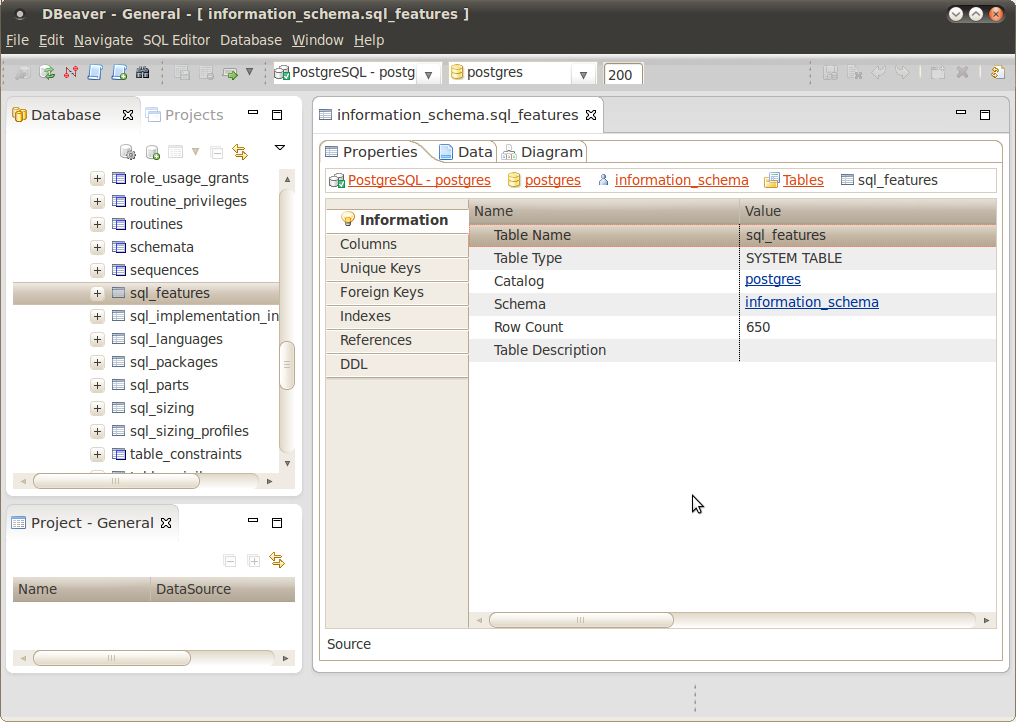Click the SQL script page icon in toolbar
This screenshot has width=1016, height=722.
click(x=95, y=73)
